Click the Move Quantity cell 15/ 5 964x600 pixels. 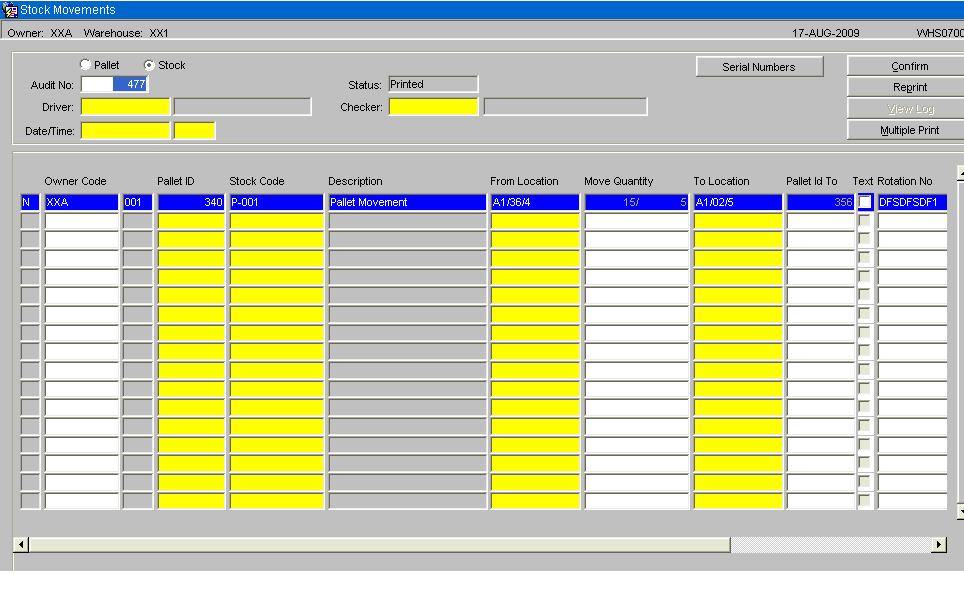pos(636,202)
